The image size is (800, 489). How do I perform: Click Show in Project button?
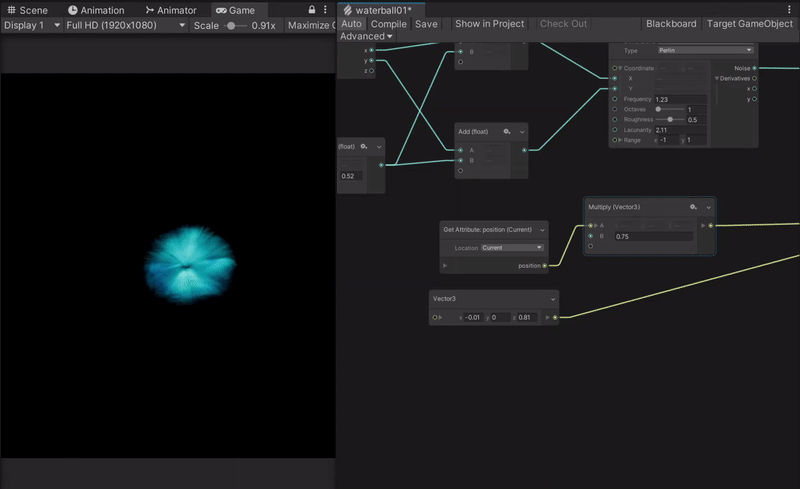pos(489,24)
